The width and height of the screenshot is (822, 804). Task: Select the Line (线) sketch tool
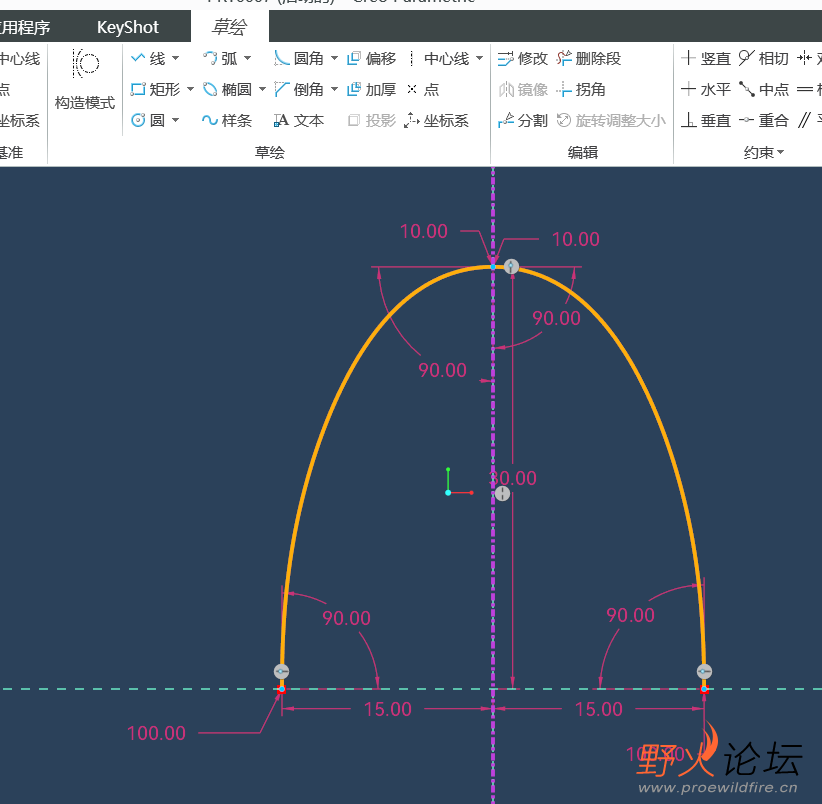coord(148,59)
